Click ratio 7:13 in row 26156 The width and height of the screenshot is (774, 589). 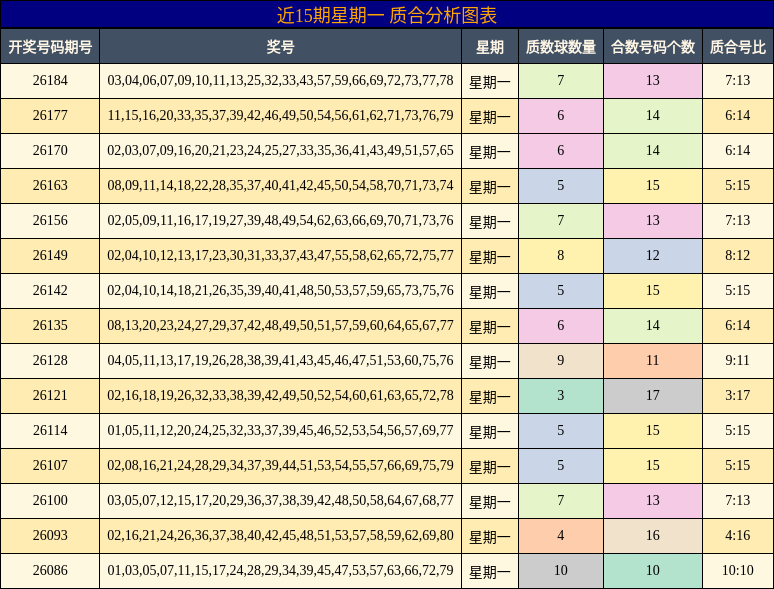[737, 221]
